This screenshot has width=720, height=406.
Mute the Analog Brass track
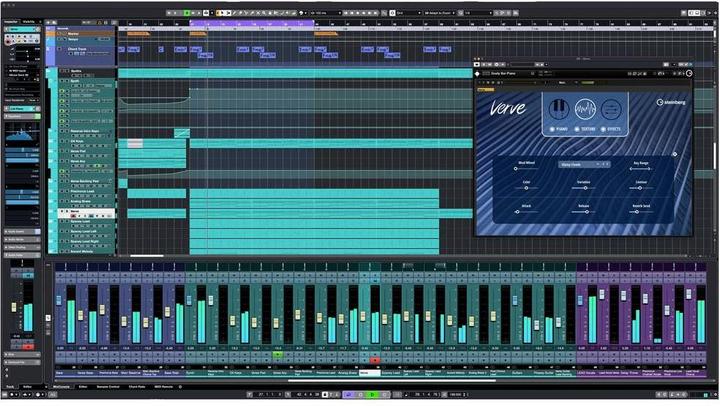[62, 202]
